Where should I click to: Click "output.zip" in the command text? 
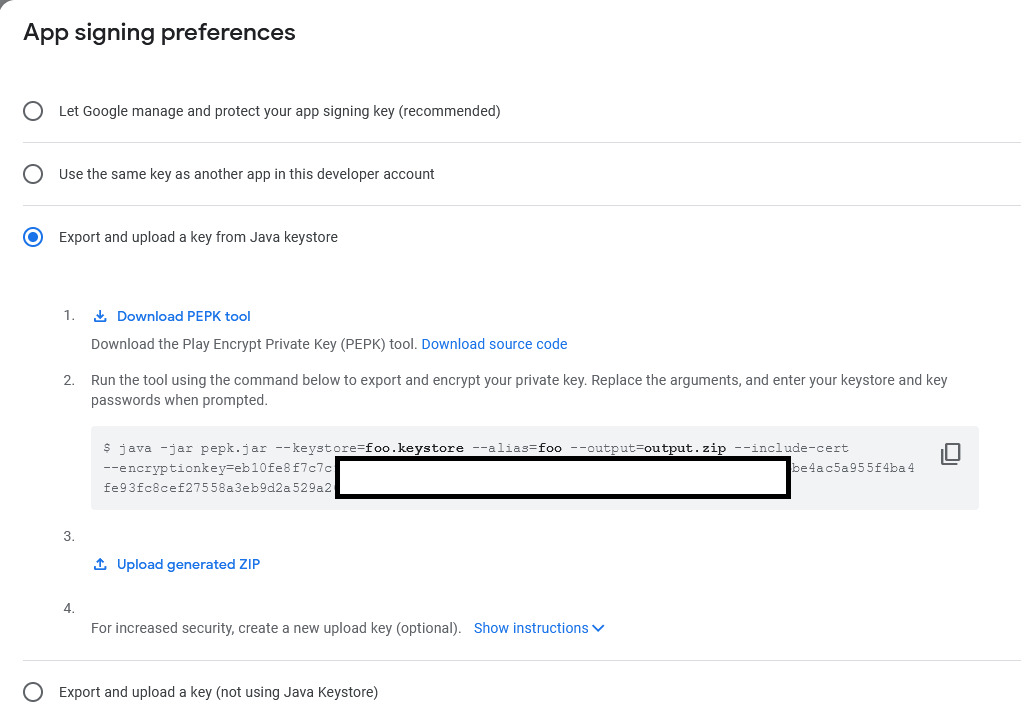pos(685,448)
